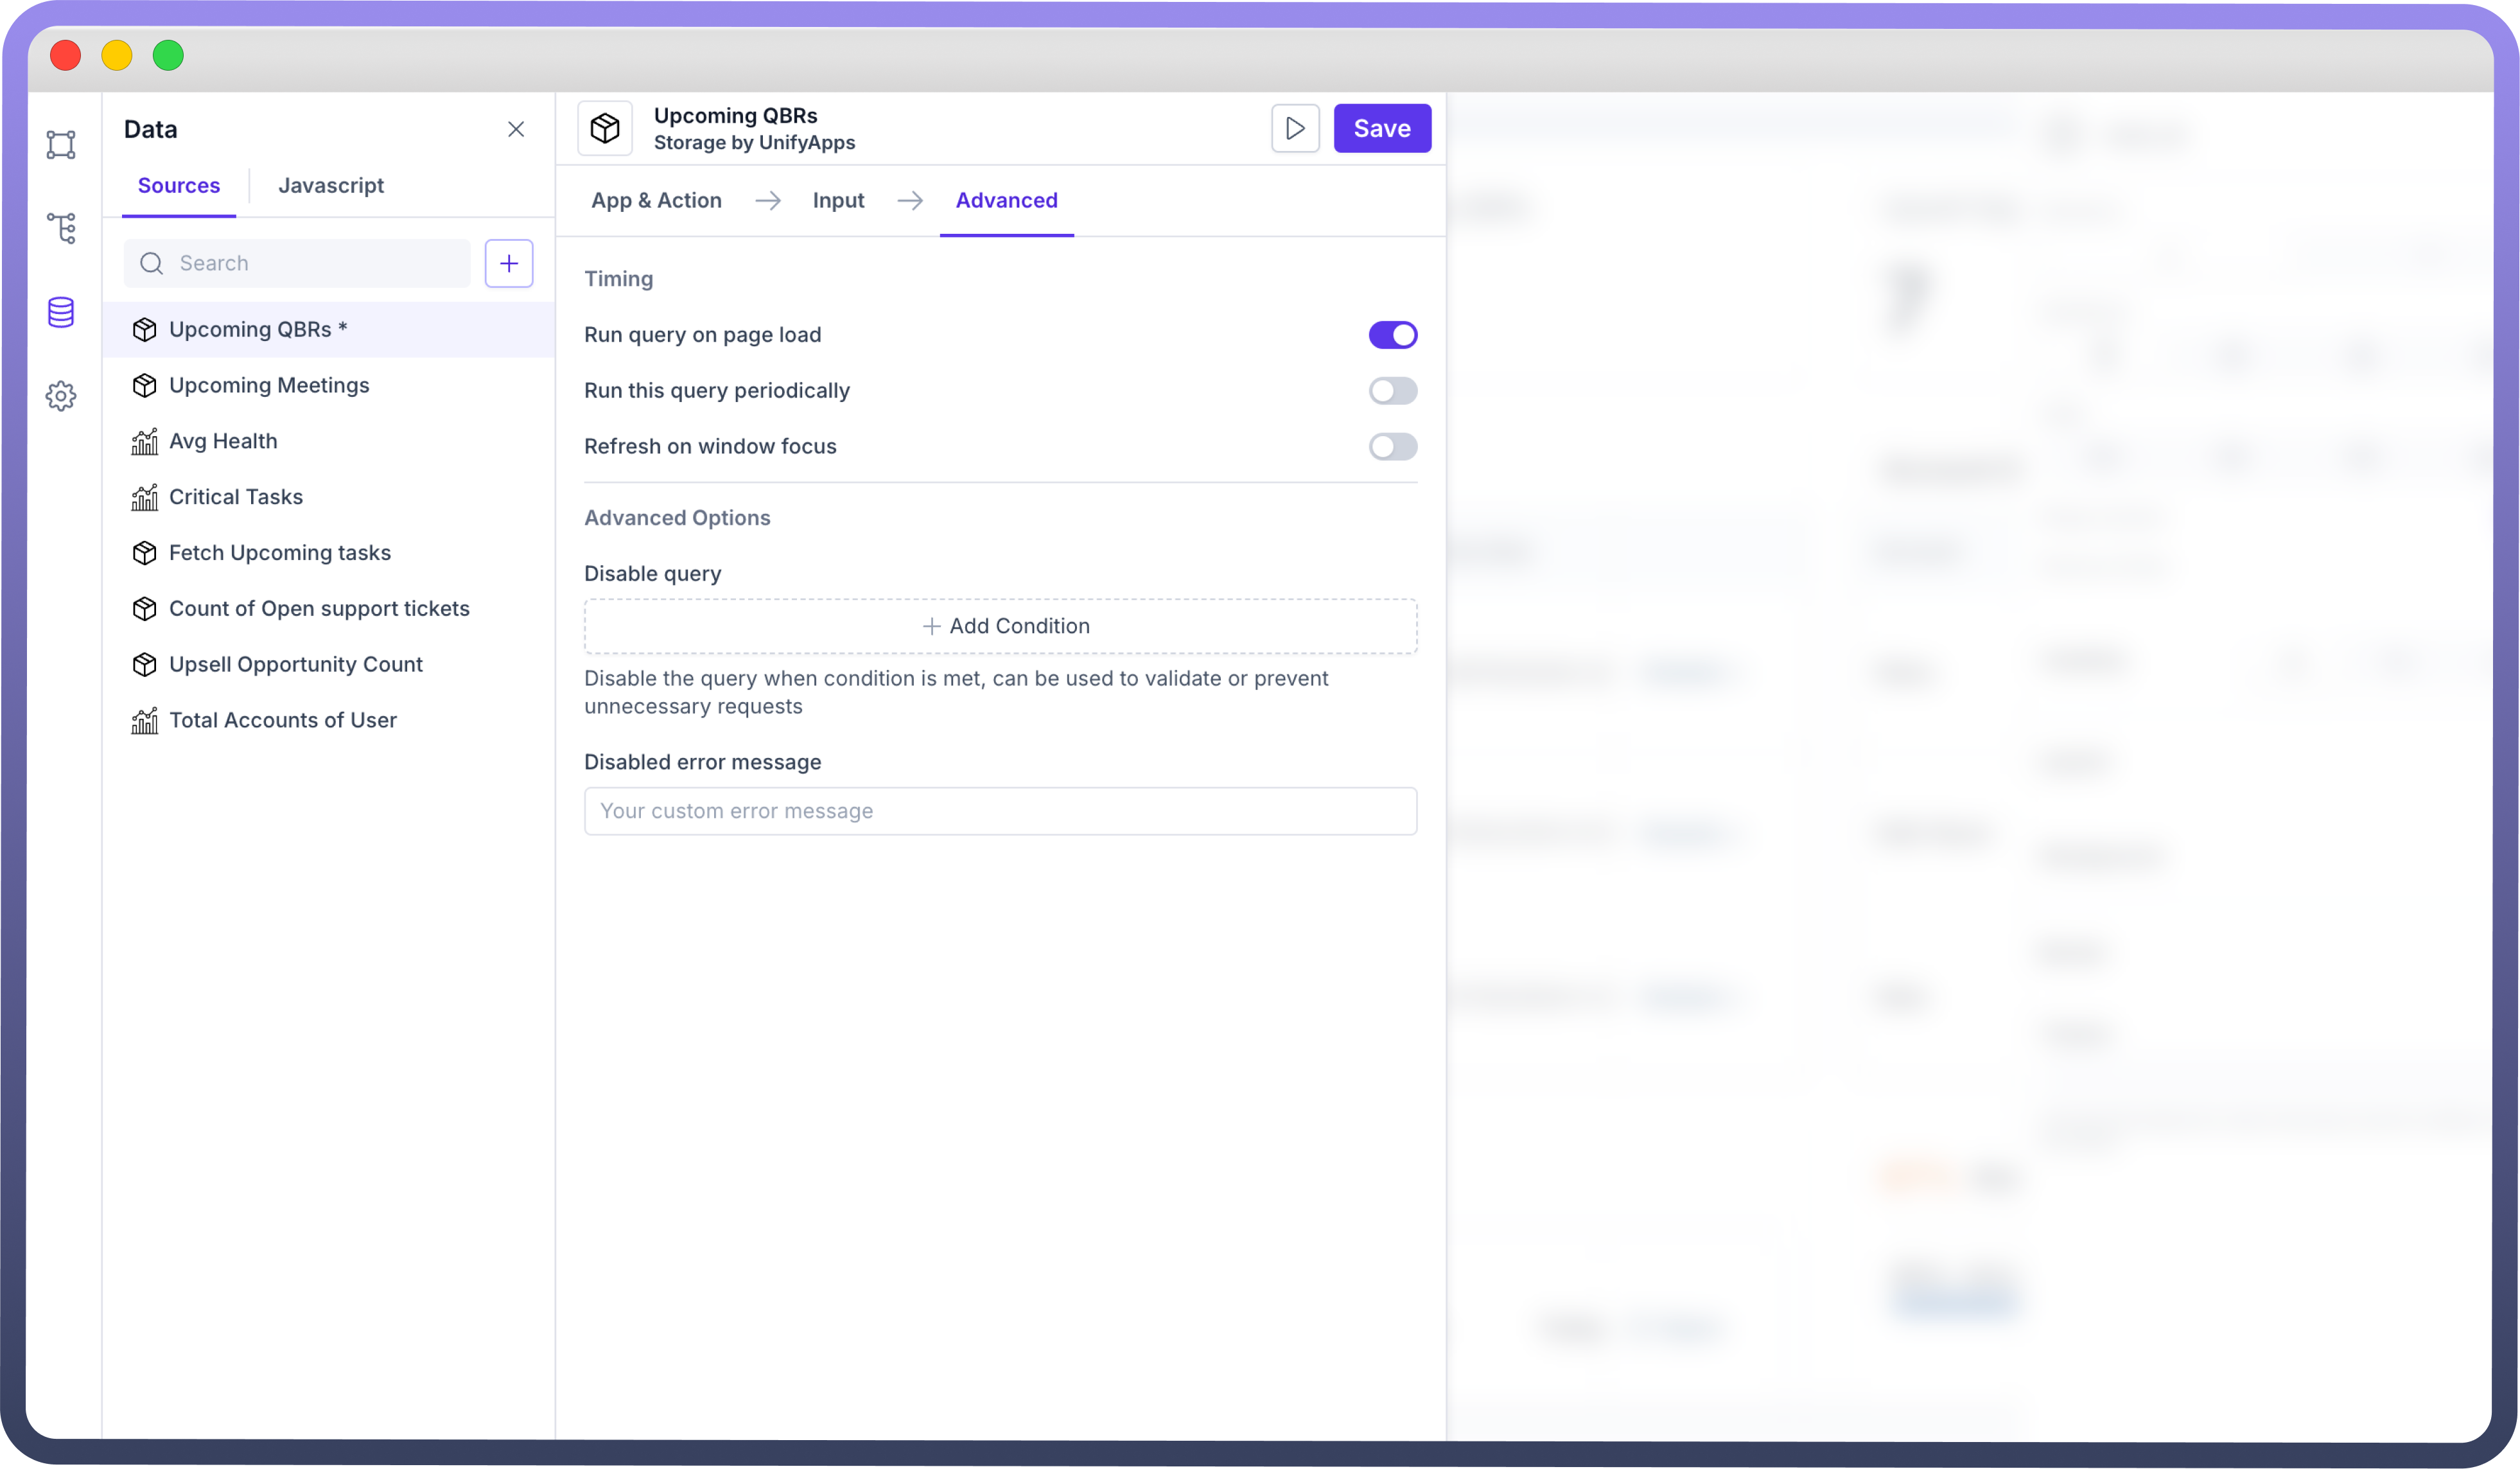Disable Run query on page load toggle

pyautogui.click(x=1392, y=335)
